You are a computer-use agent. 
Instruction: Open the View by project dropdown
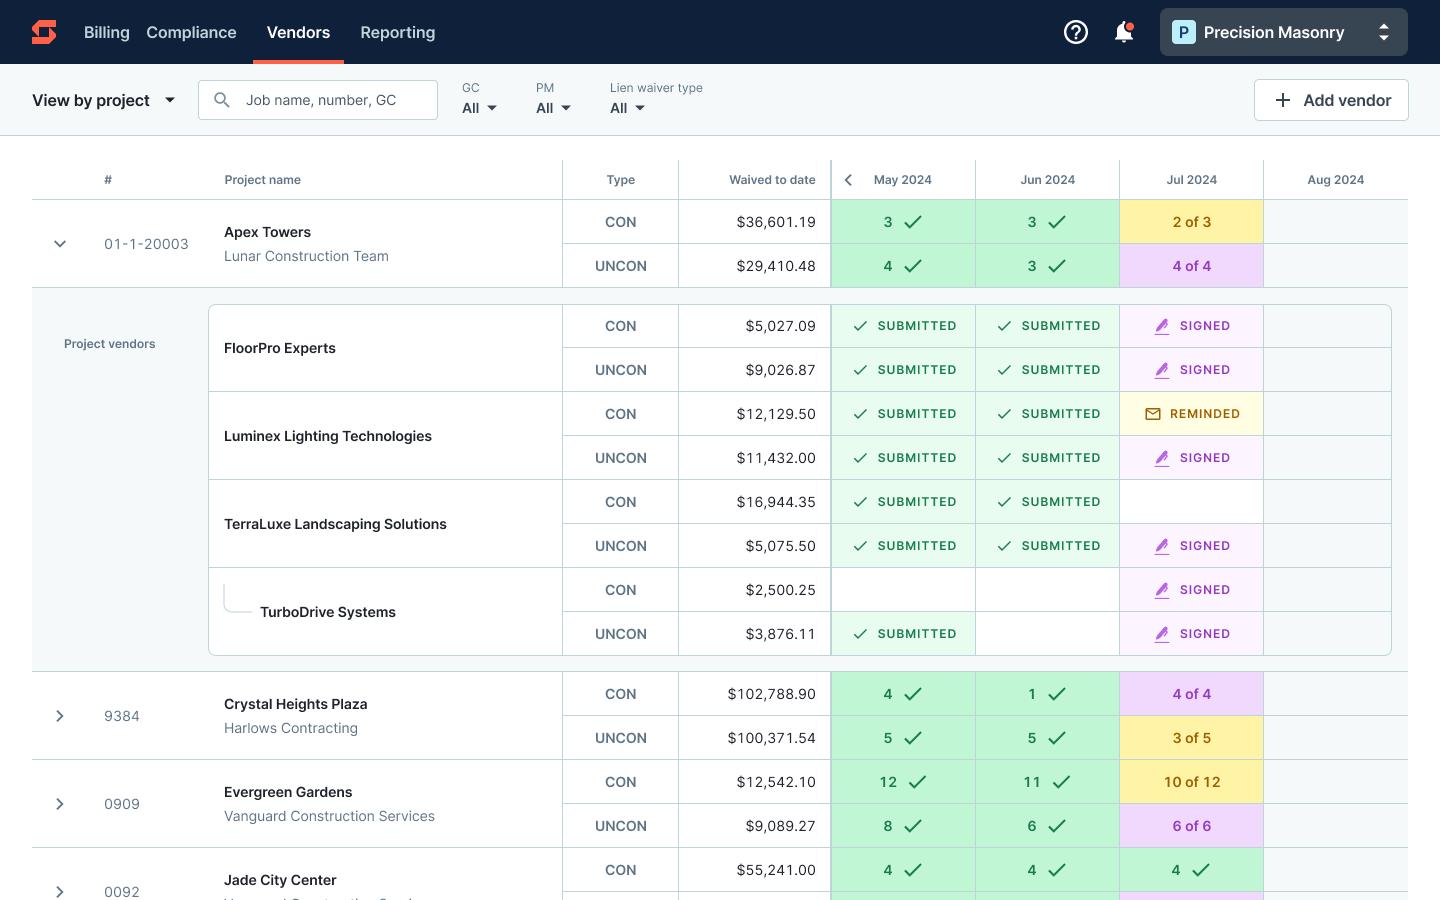[104, 100]
